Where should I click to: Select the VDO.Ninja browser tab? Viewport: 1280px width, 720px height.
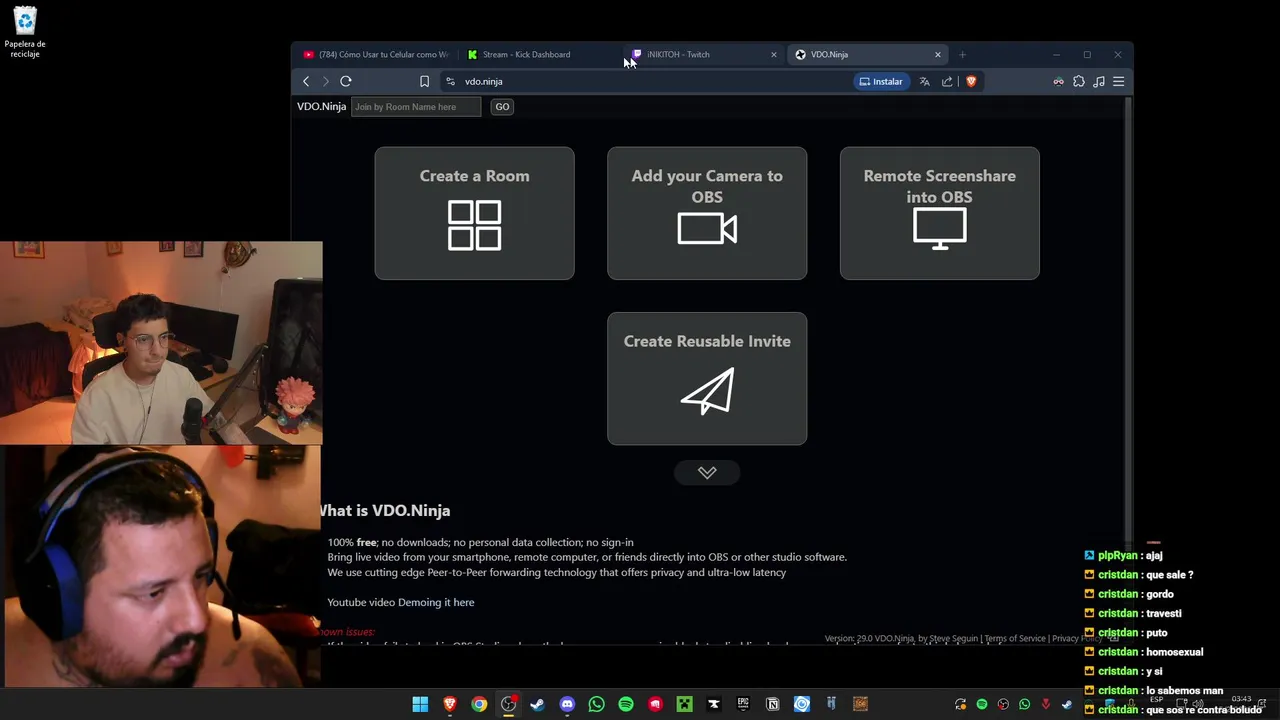click(866, 54)
